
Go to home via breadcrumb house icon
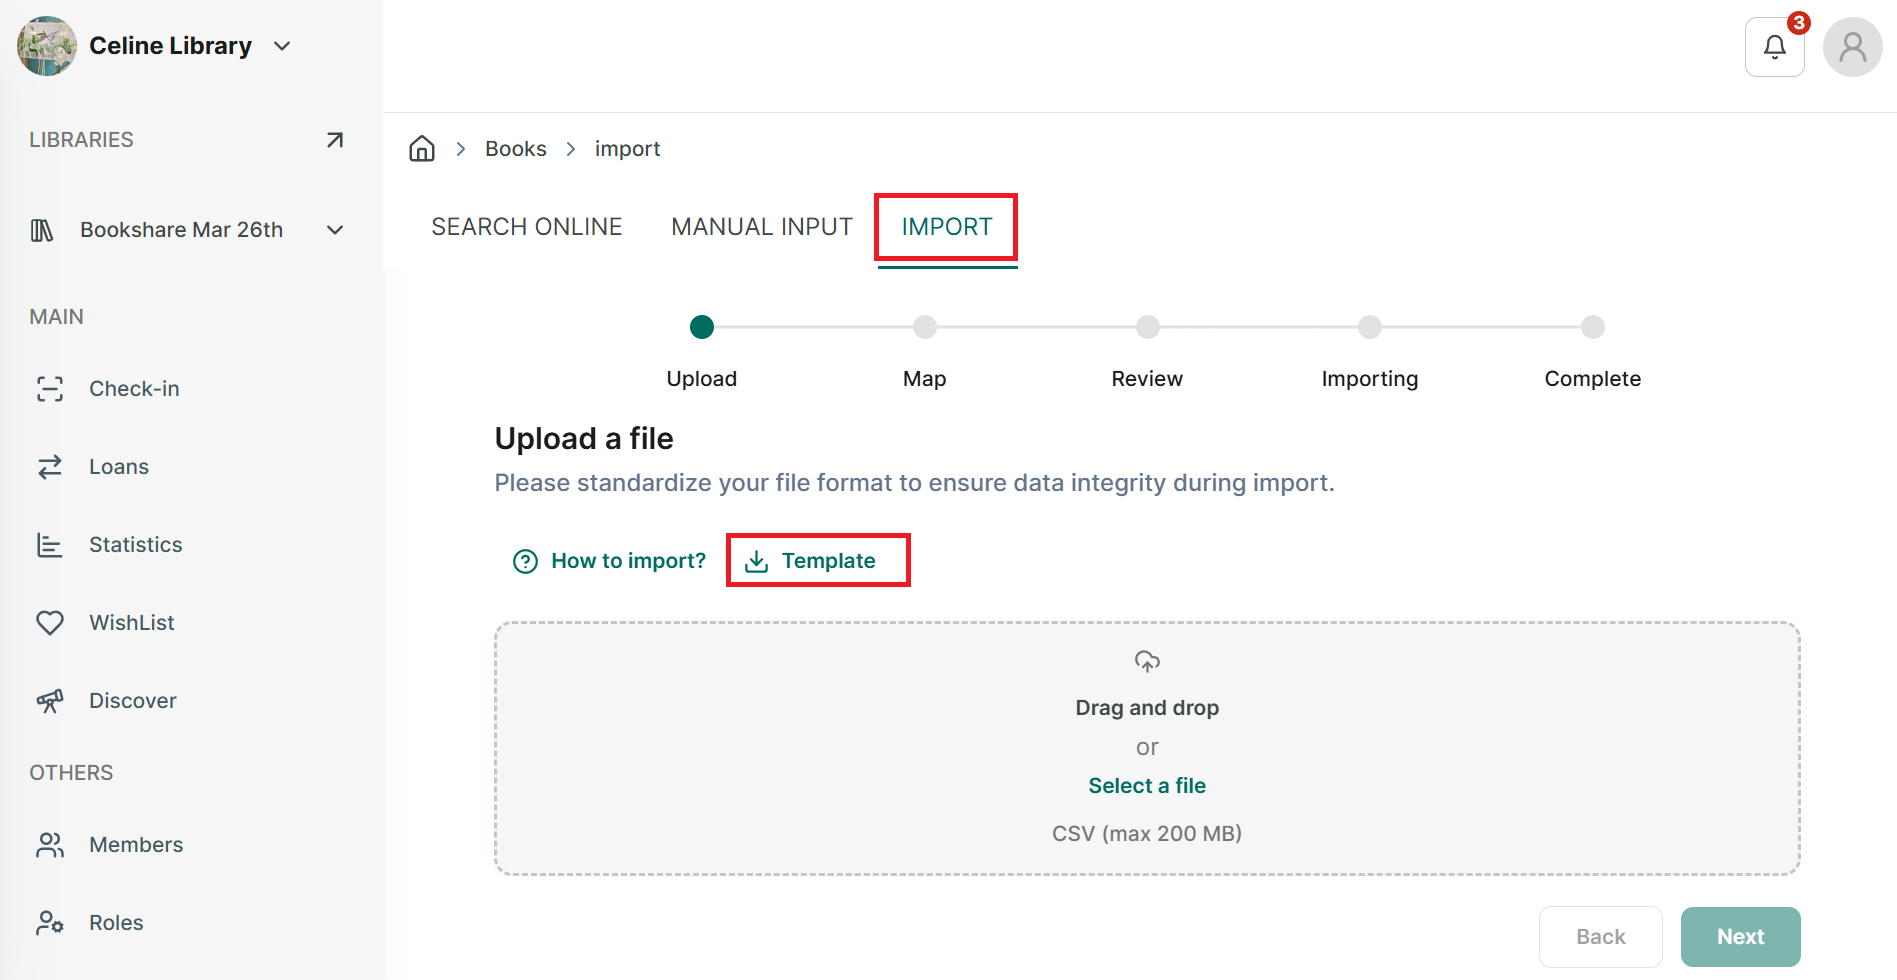coord(422,149)
